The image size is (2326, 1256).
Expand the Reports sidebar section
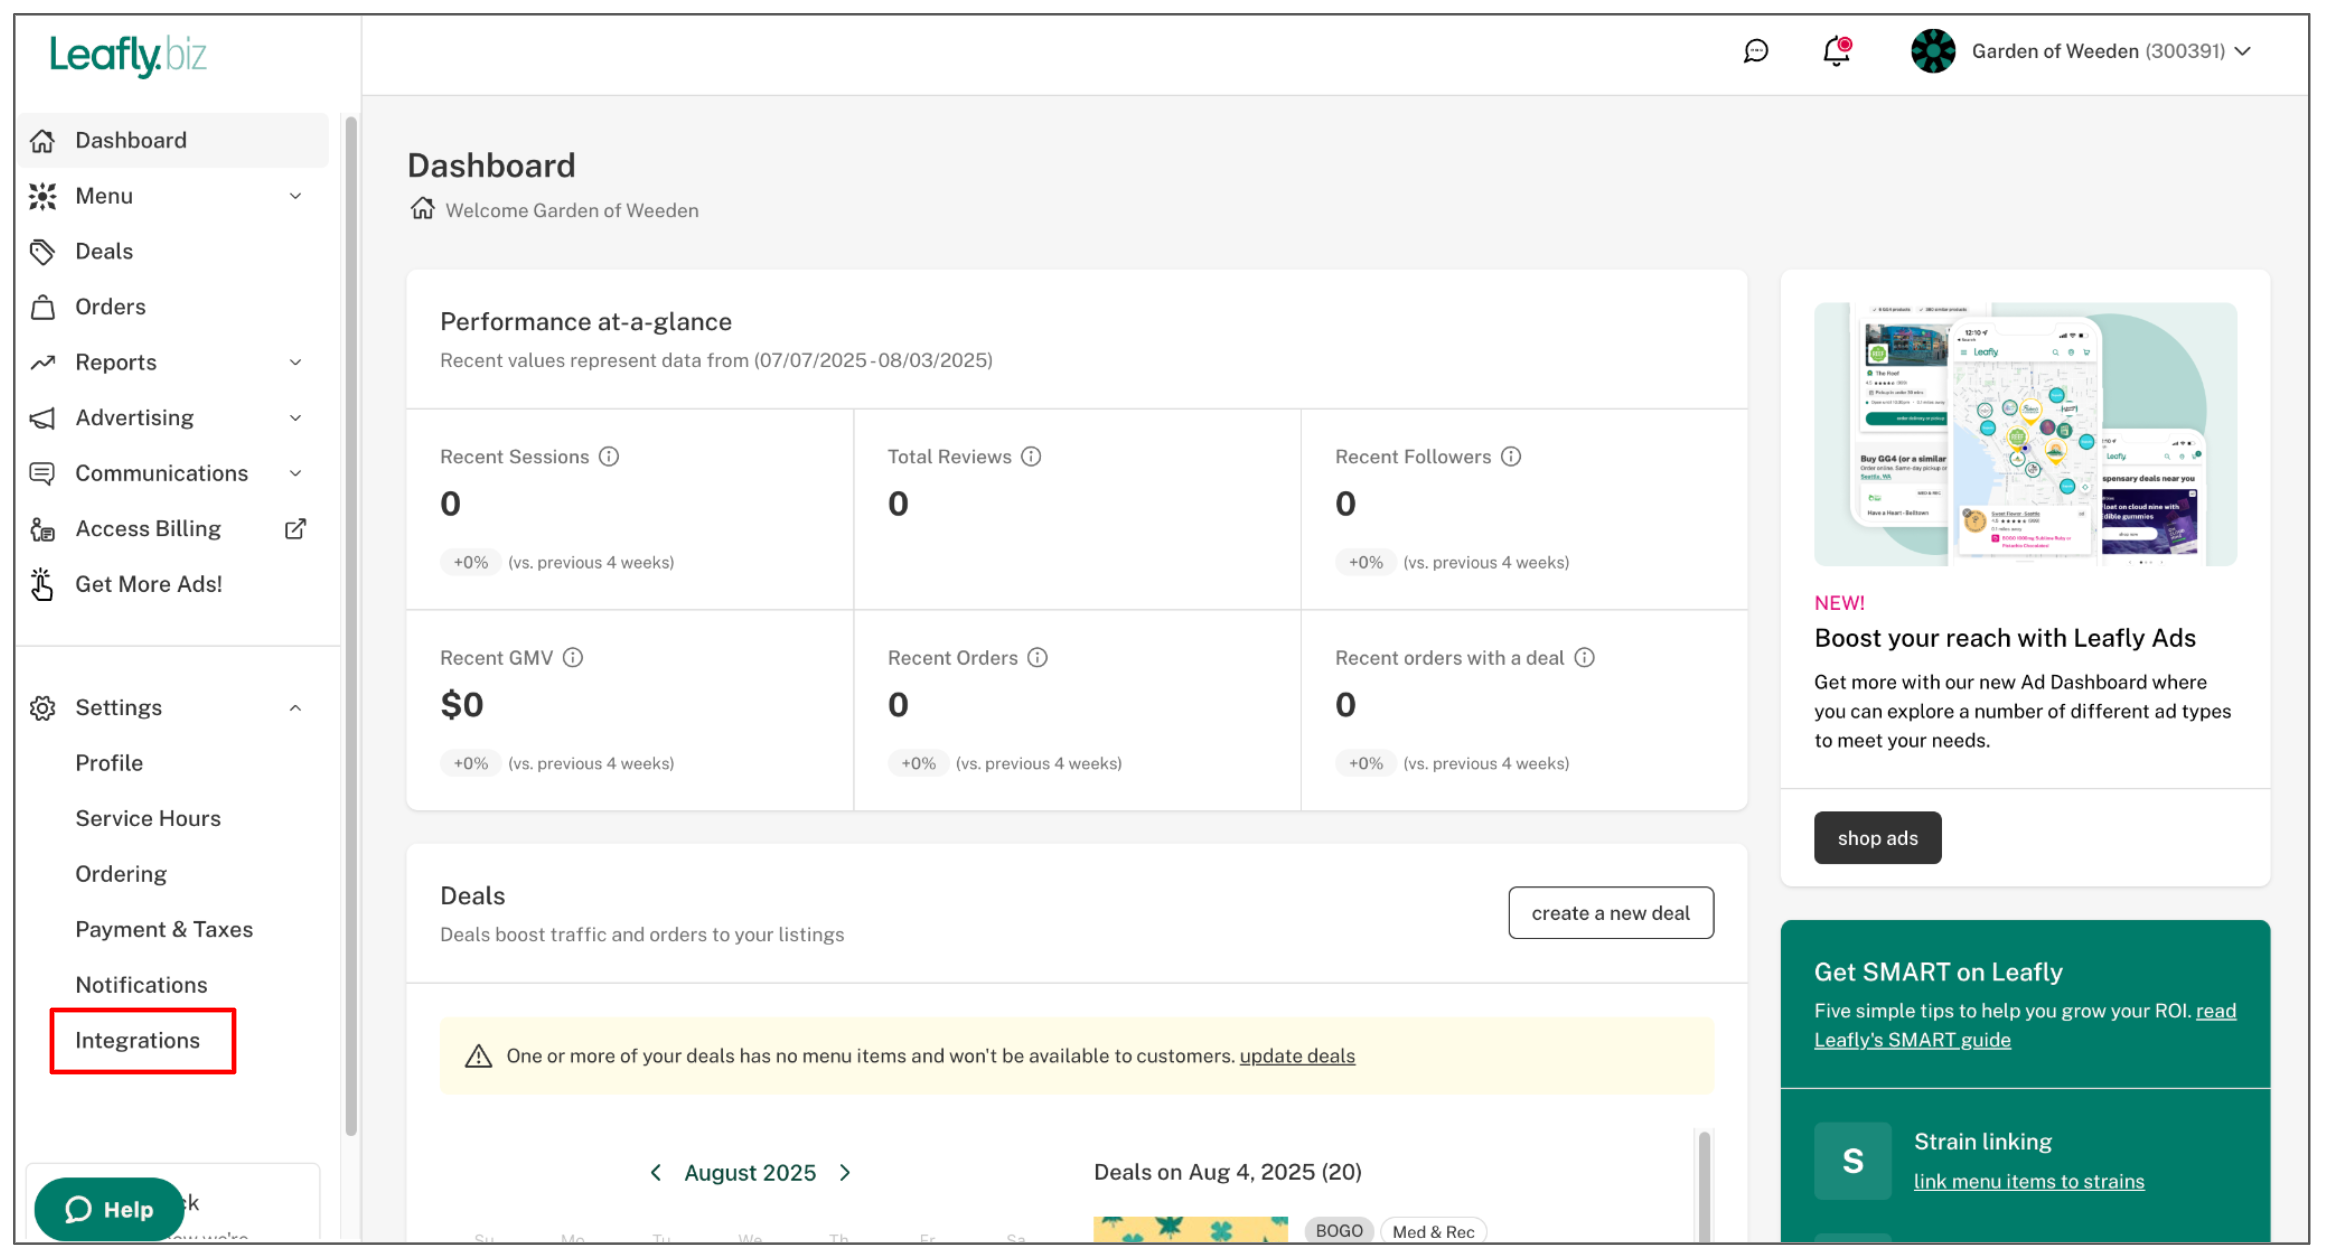295,363
